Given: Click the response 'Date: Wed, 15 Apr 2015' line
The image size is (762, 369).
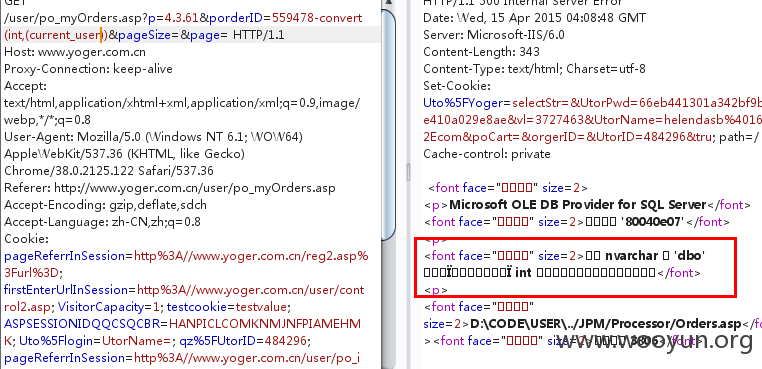Looking at the screenshot, I should point(535,18).
